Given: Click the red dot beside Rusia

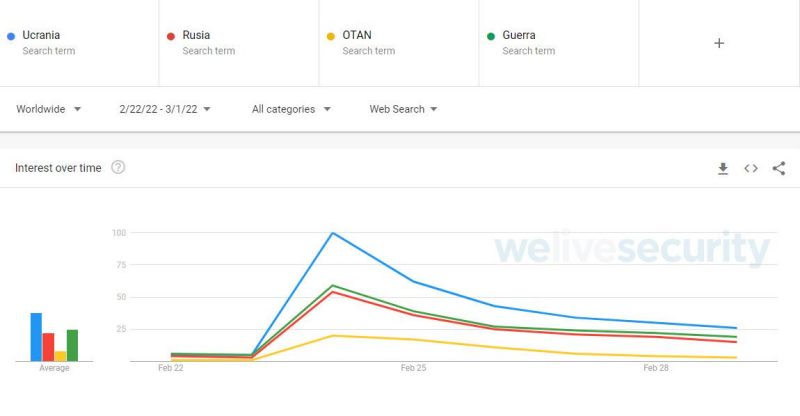Looking at the screenshot, I should (171, 36).
